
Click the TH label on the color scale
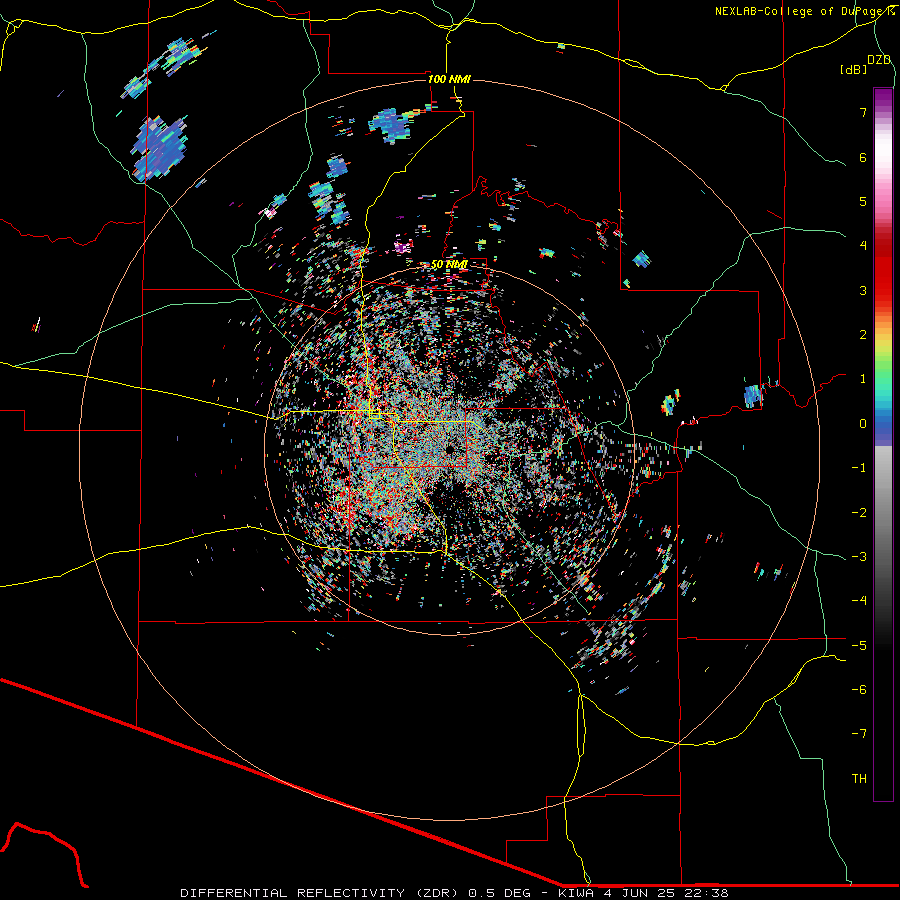859,779
